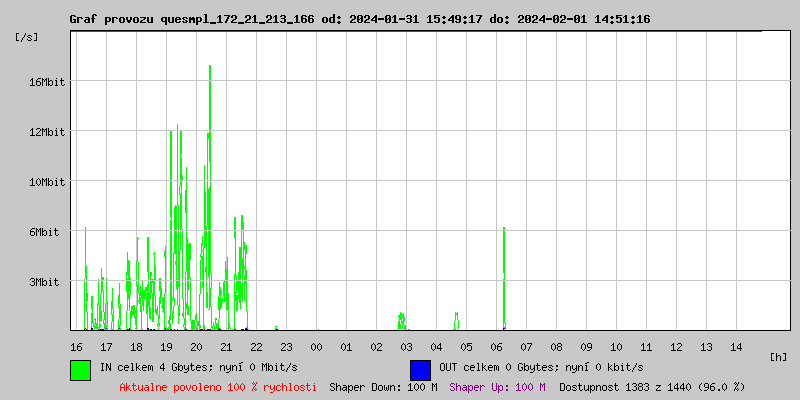Click the 6Mbit y-axis label
800x400 pixels.
pos(46,232)
